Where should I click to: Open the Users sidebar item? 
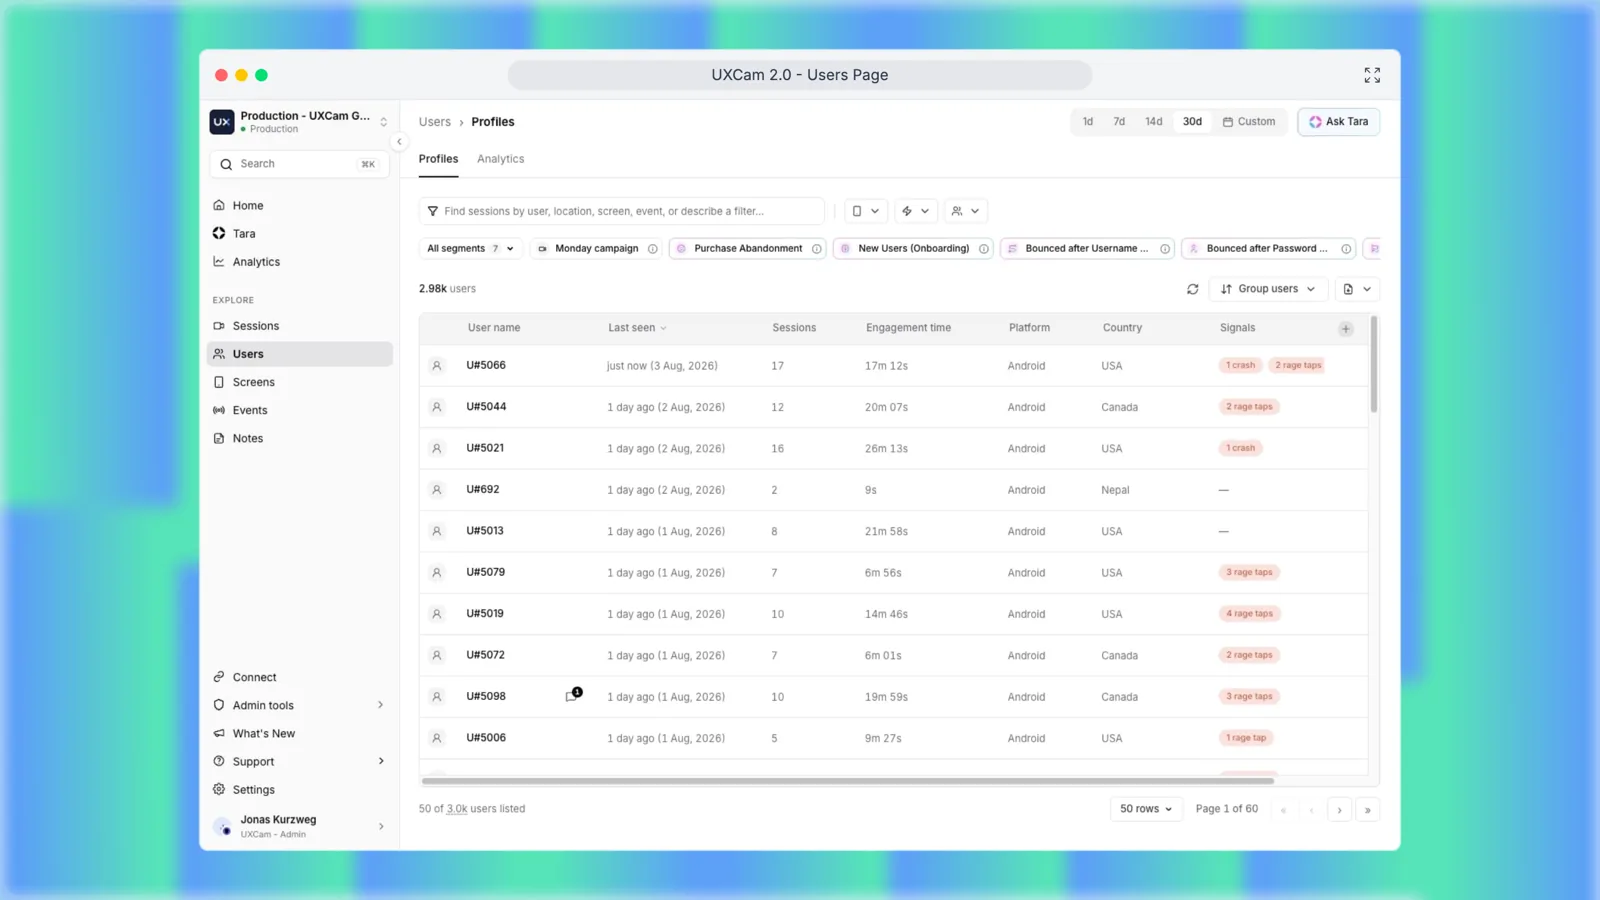(x=300, y=354)
